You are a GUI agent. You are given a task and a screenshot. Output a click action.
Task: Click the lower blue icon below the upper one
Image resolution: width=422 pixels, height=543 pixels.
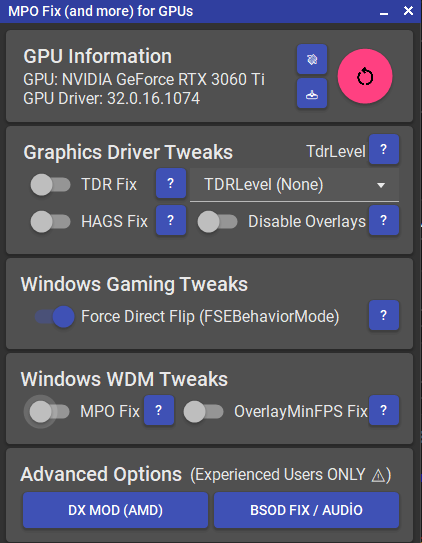pos(312,93)
